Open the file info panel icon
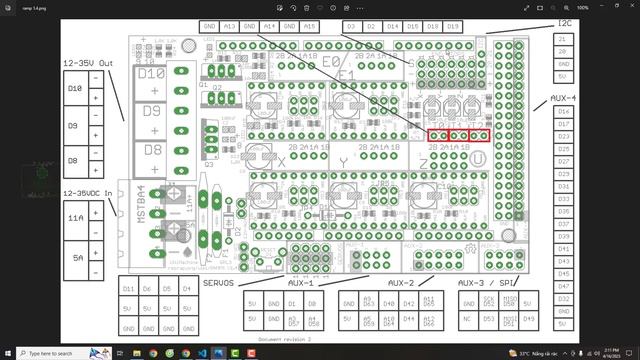The image size is (640, 360). click(333, 8)
